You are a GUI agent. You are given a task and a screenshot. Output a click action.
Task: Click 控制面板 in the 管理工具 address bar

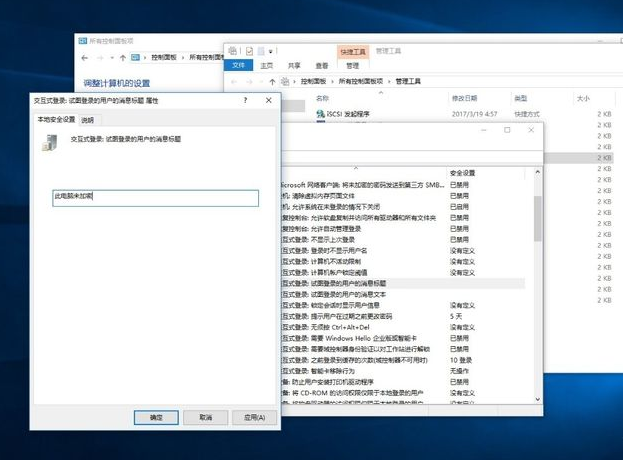(x=314, y=81)
